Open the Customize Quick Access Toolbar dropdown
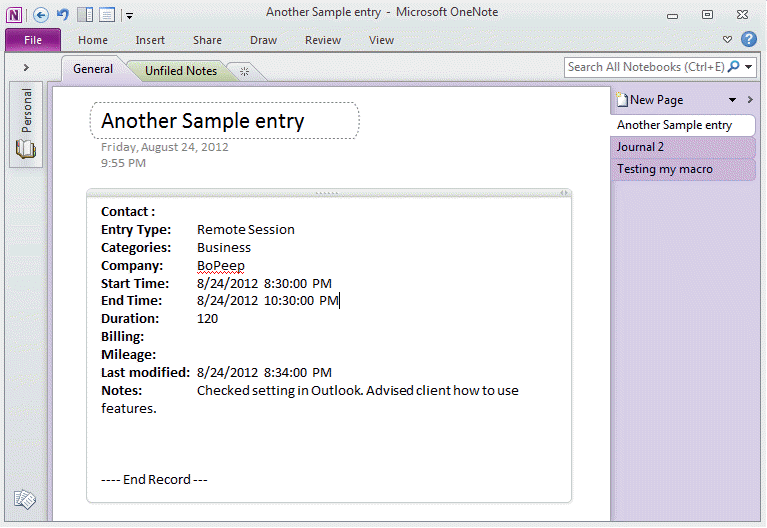Screen dimensions: 767x528 pos(130,16)
